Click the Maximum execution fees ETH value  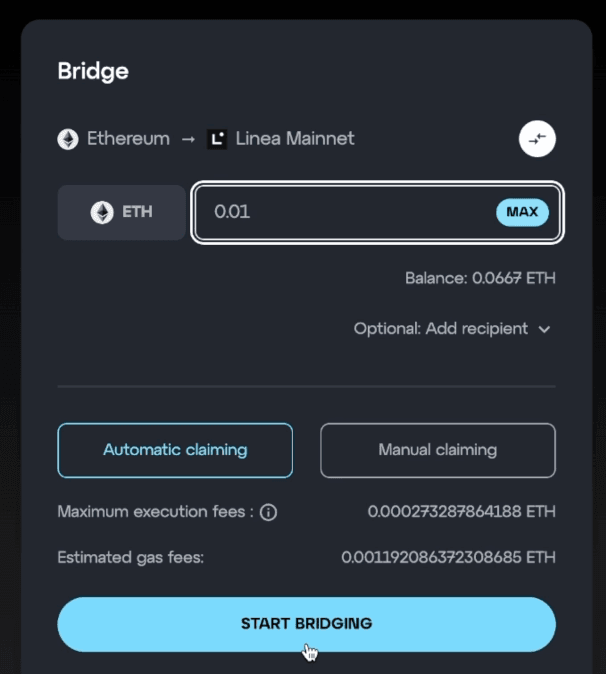[x=461, y=512]
